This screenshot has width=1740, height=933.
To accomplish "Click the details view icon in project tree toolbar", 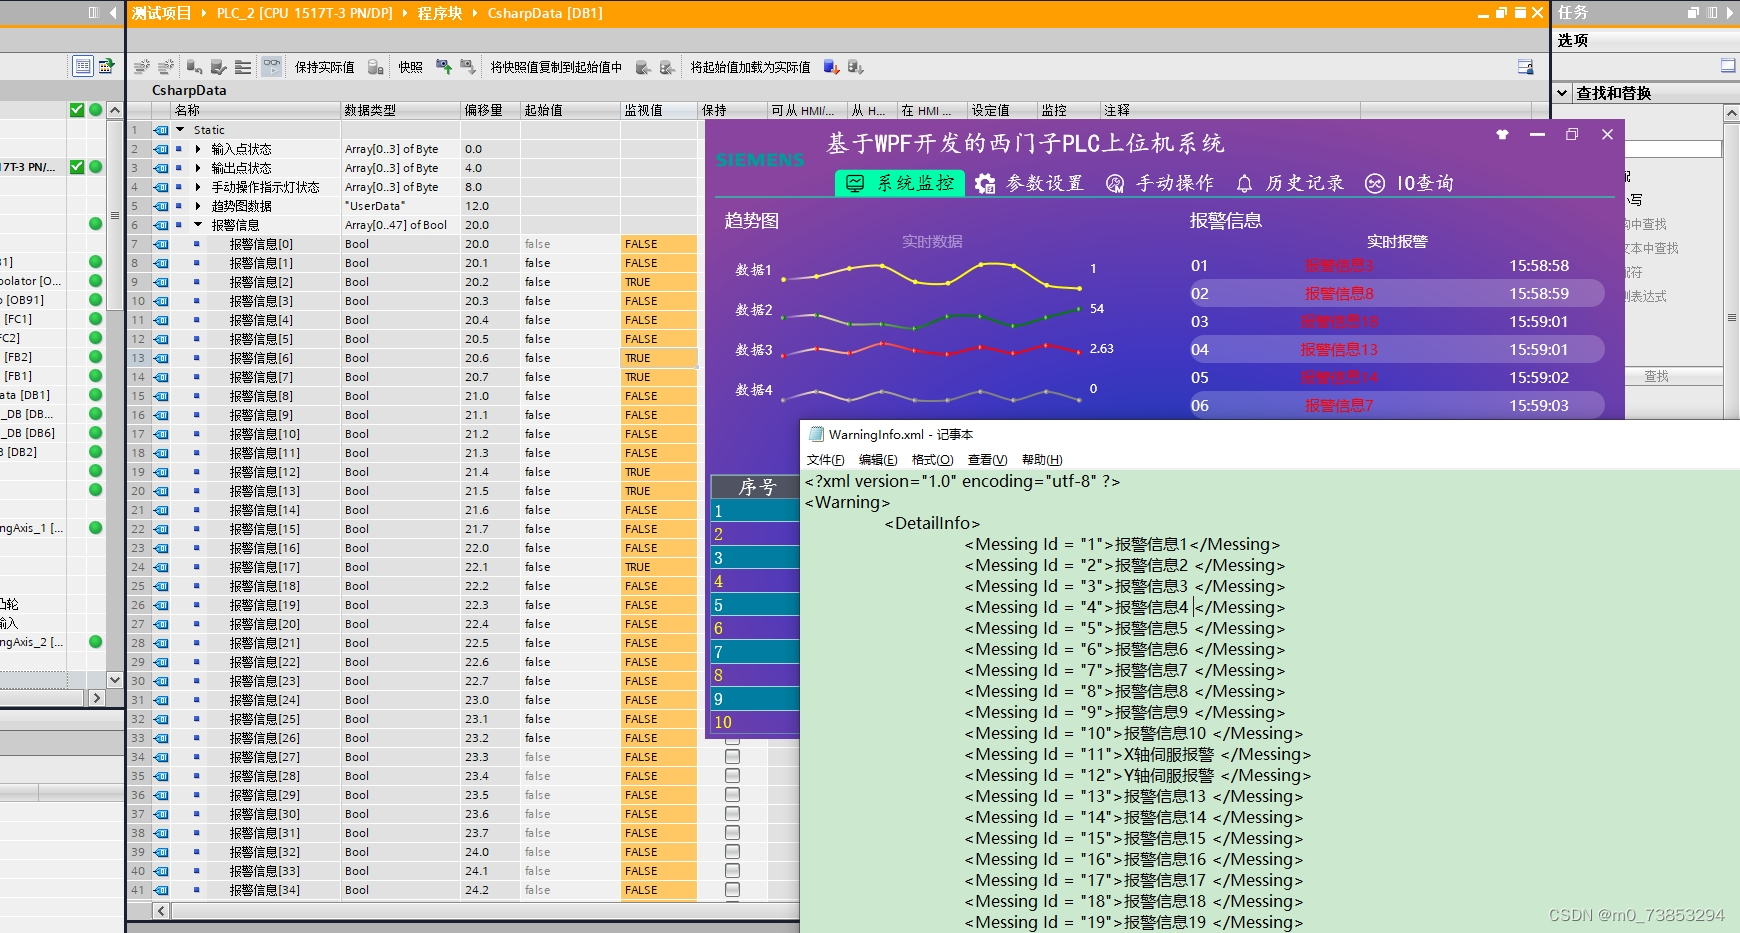I will (83, 66).
